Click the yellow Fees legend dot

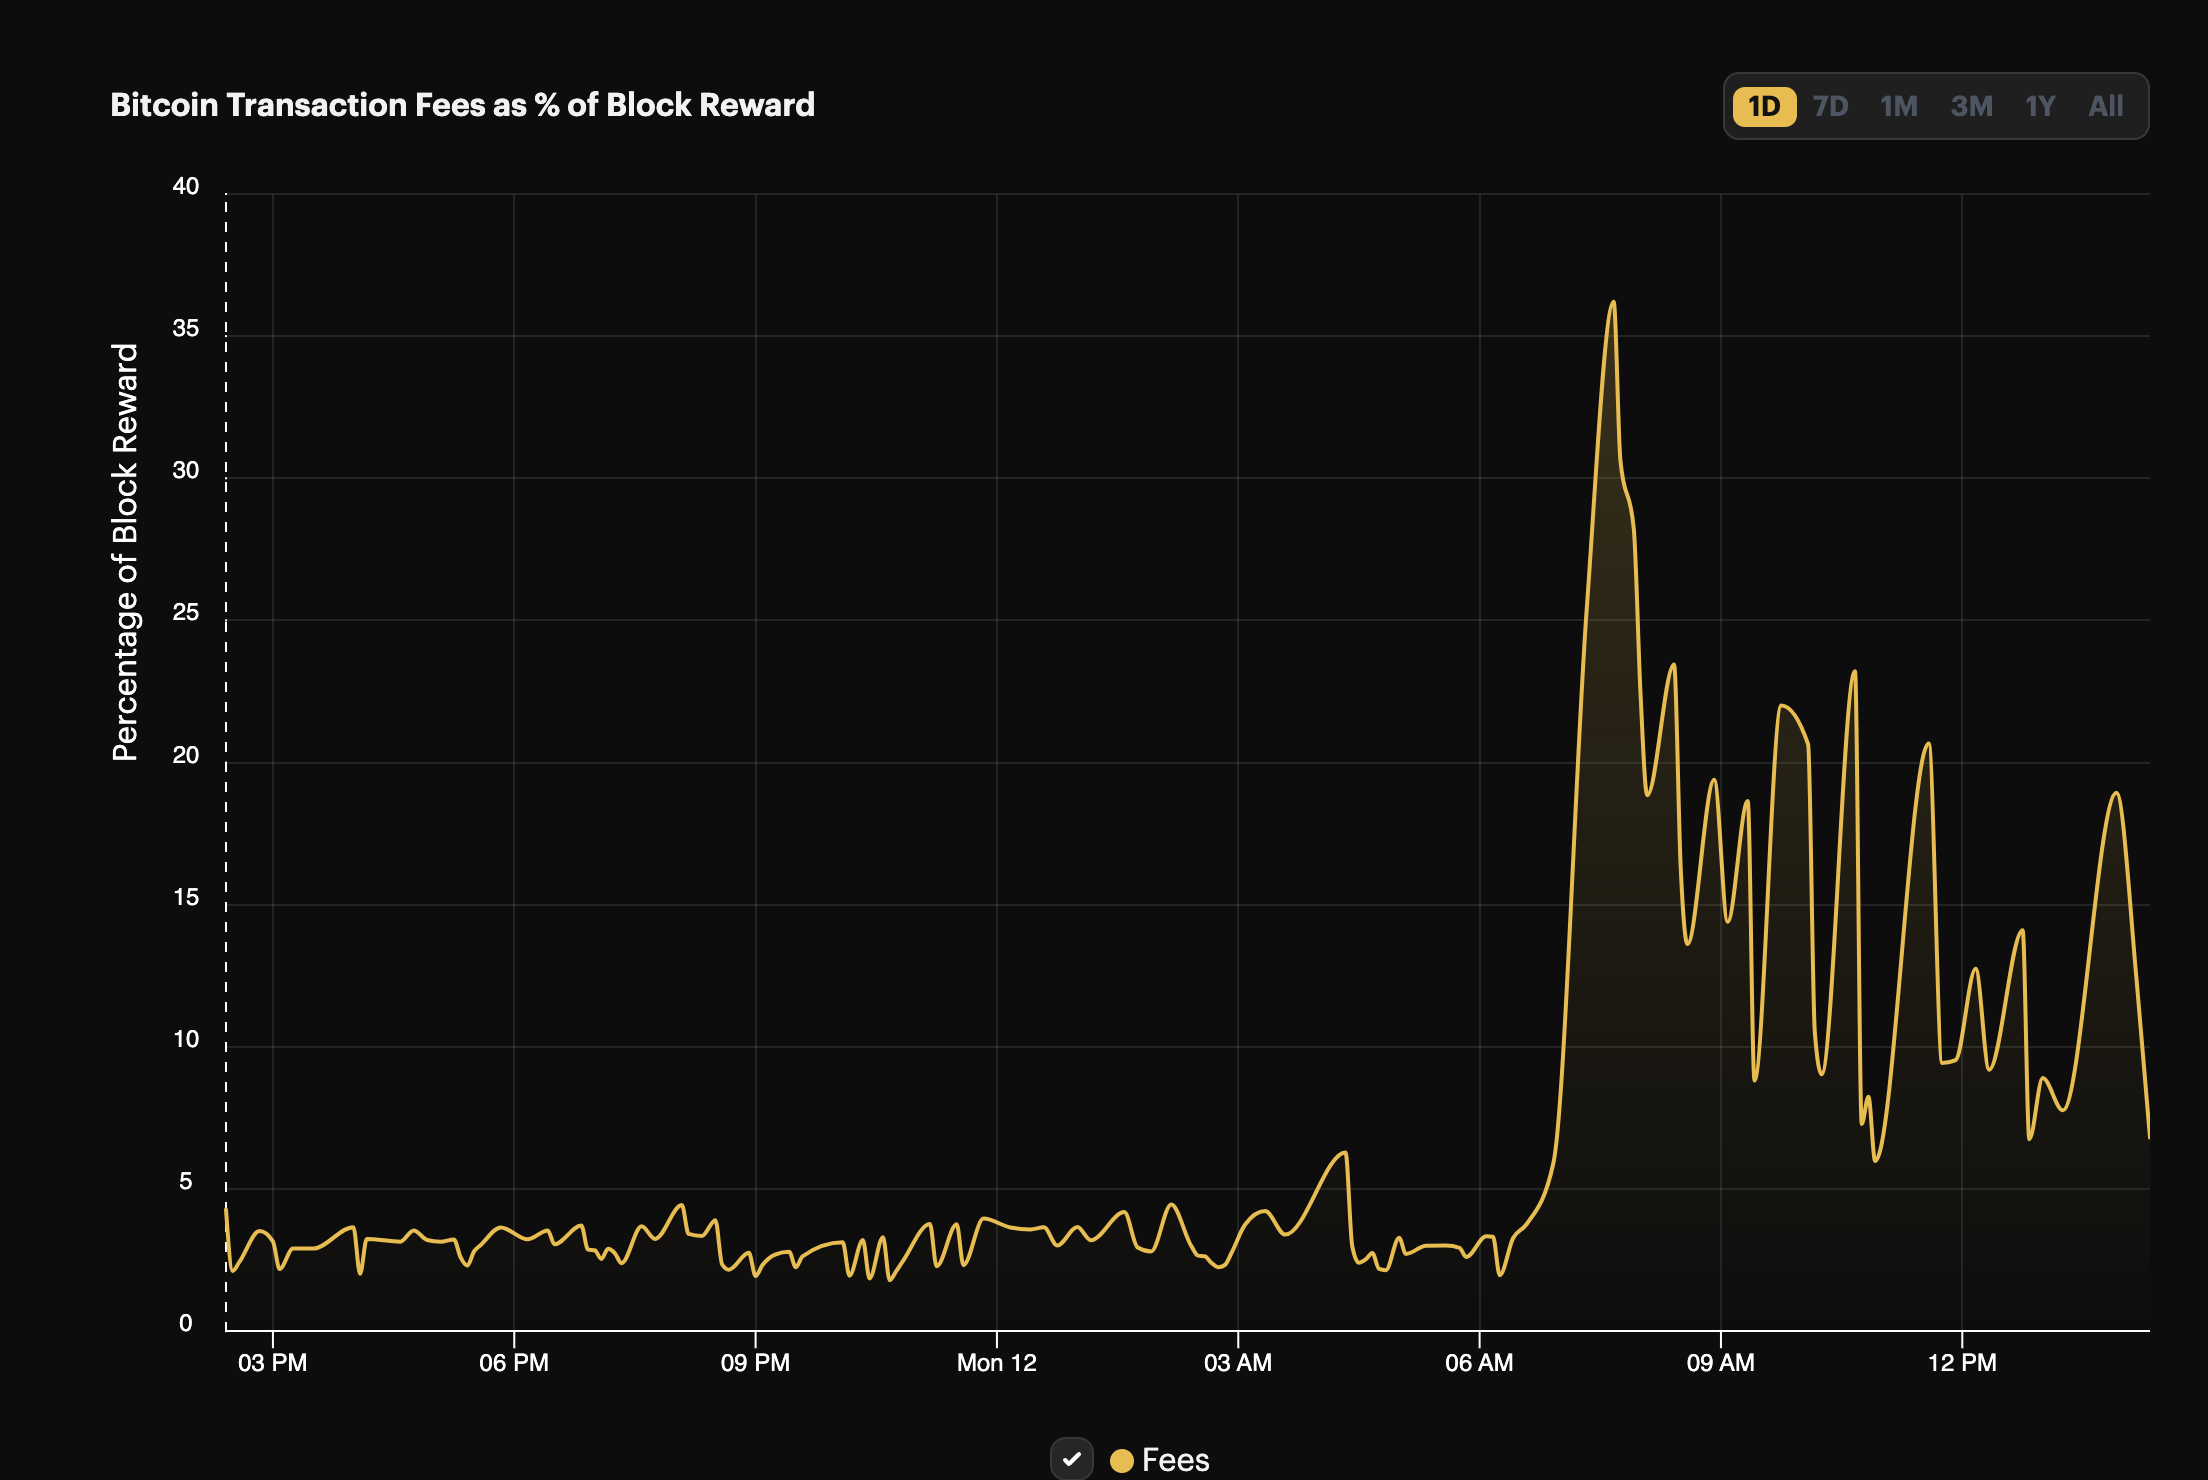pyautogui.click(x=1122, y=1461)
